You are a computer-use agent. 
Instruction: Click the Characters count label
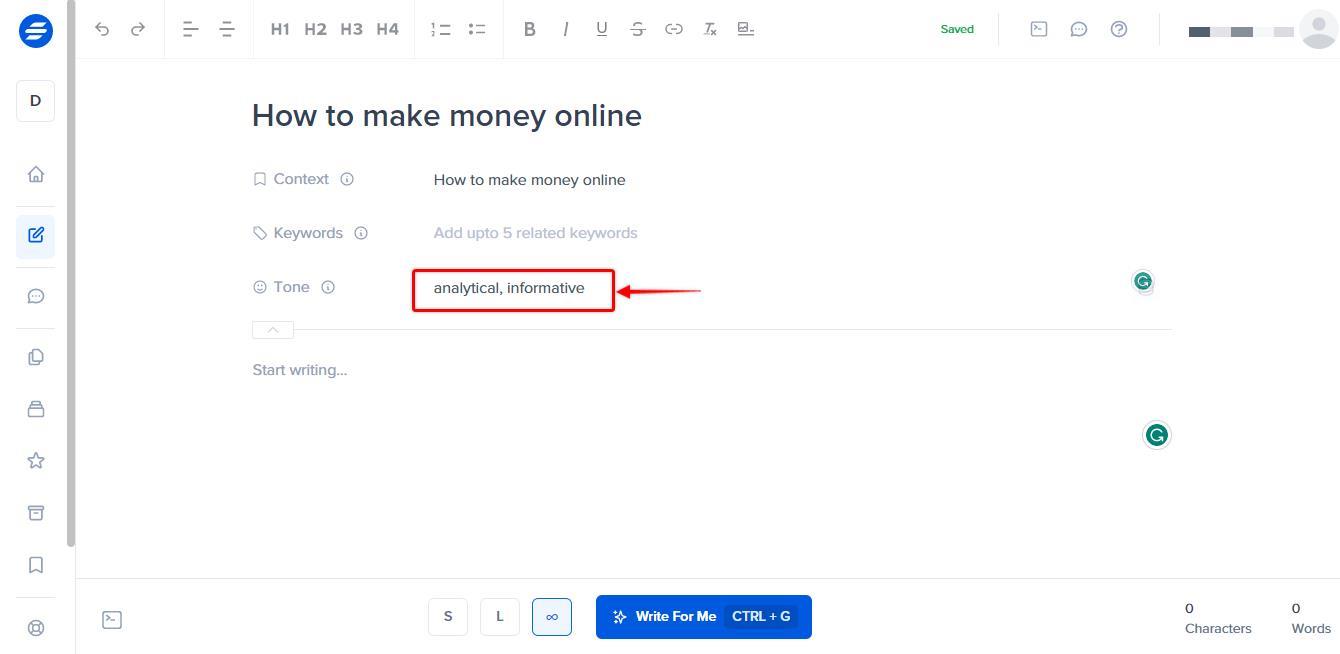click(x=1218, y=629)
